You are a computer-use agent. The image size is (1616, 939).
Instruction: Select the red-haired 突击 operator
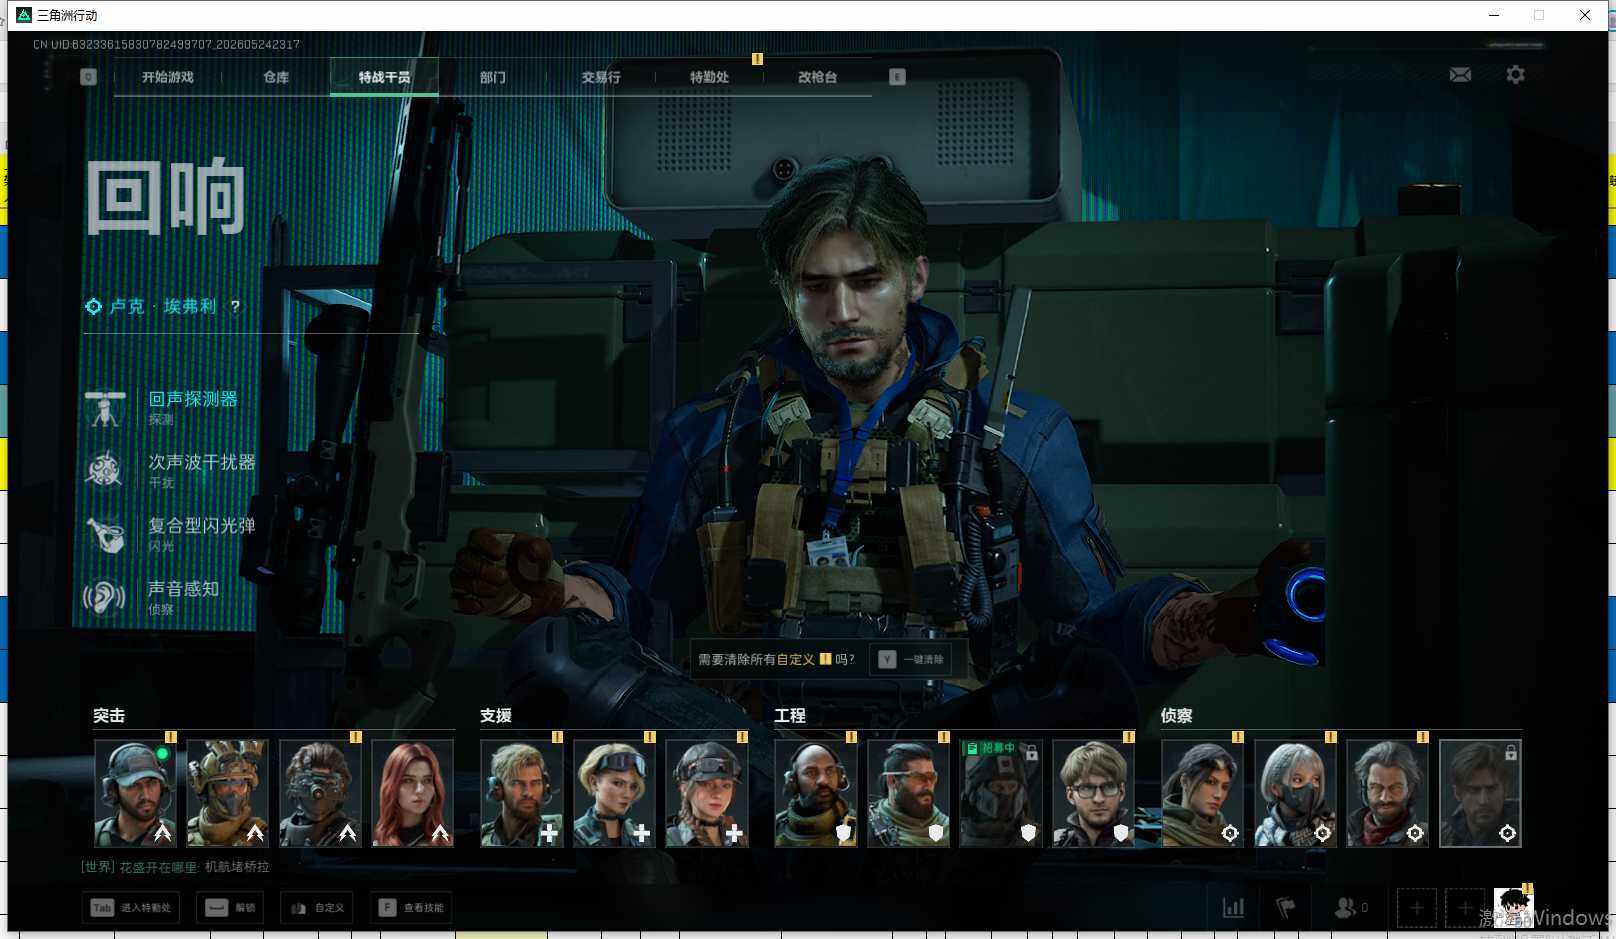click(x=412, y=793)
